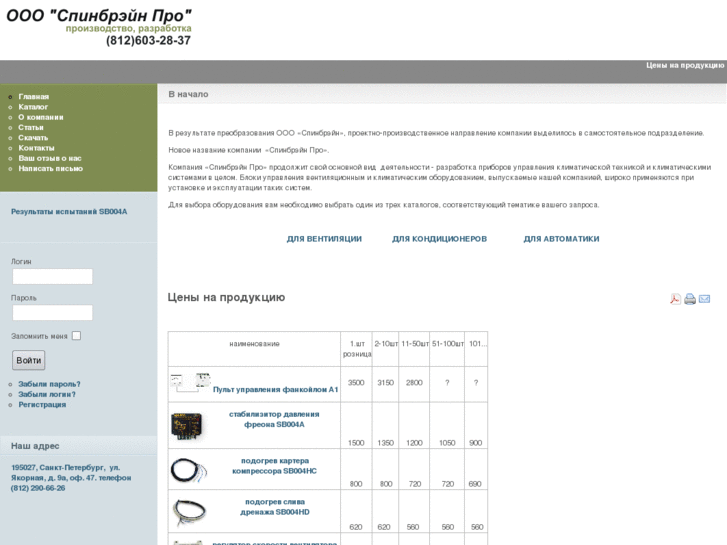Click the Войти button
Screen dimensions: 727x545
[x=29, y=360]
